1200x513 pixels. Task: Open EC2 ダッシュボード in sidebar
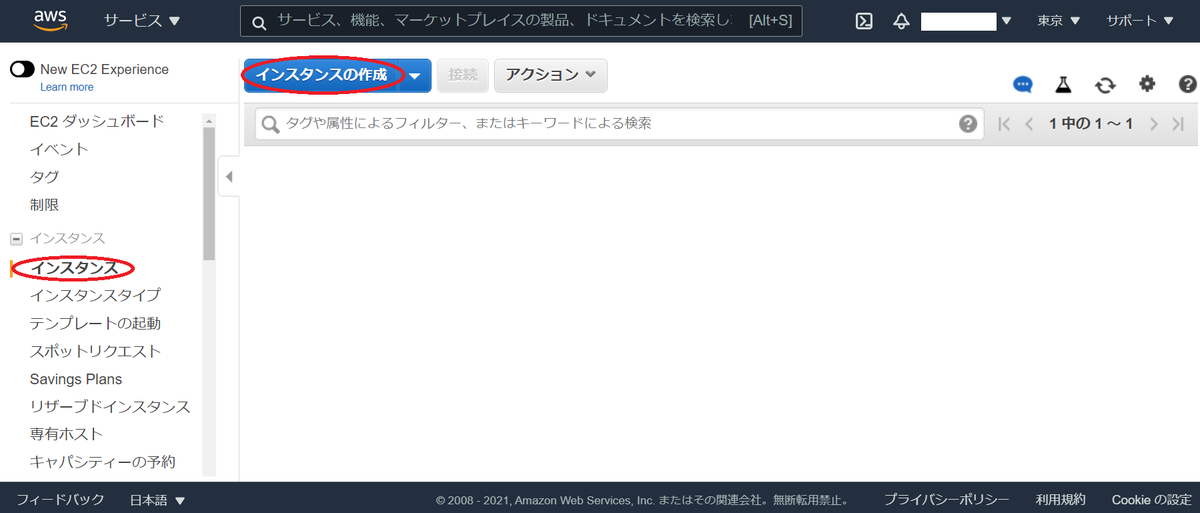tap(97, 121)
